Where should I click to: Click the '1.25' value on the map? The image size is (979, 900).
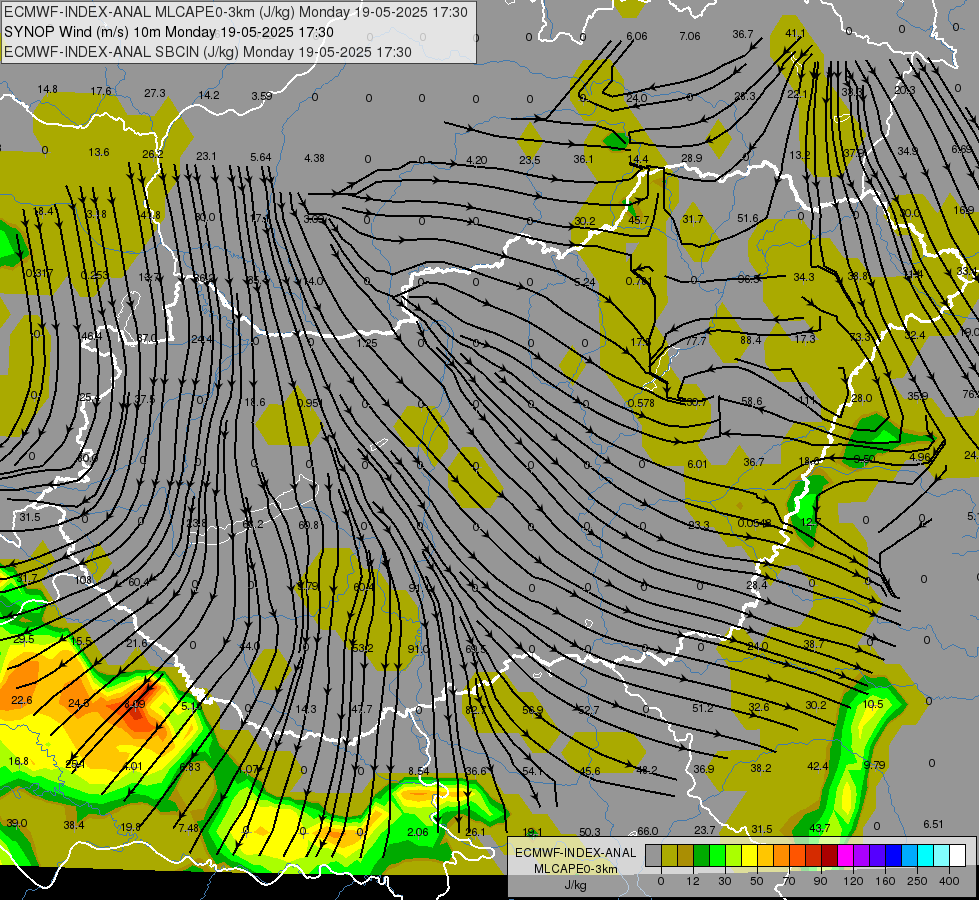click(367, 343)
